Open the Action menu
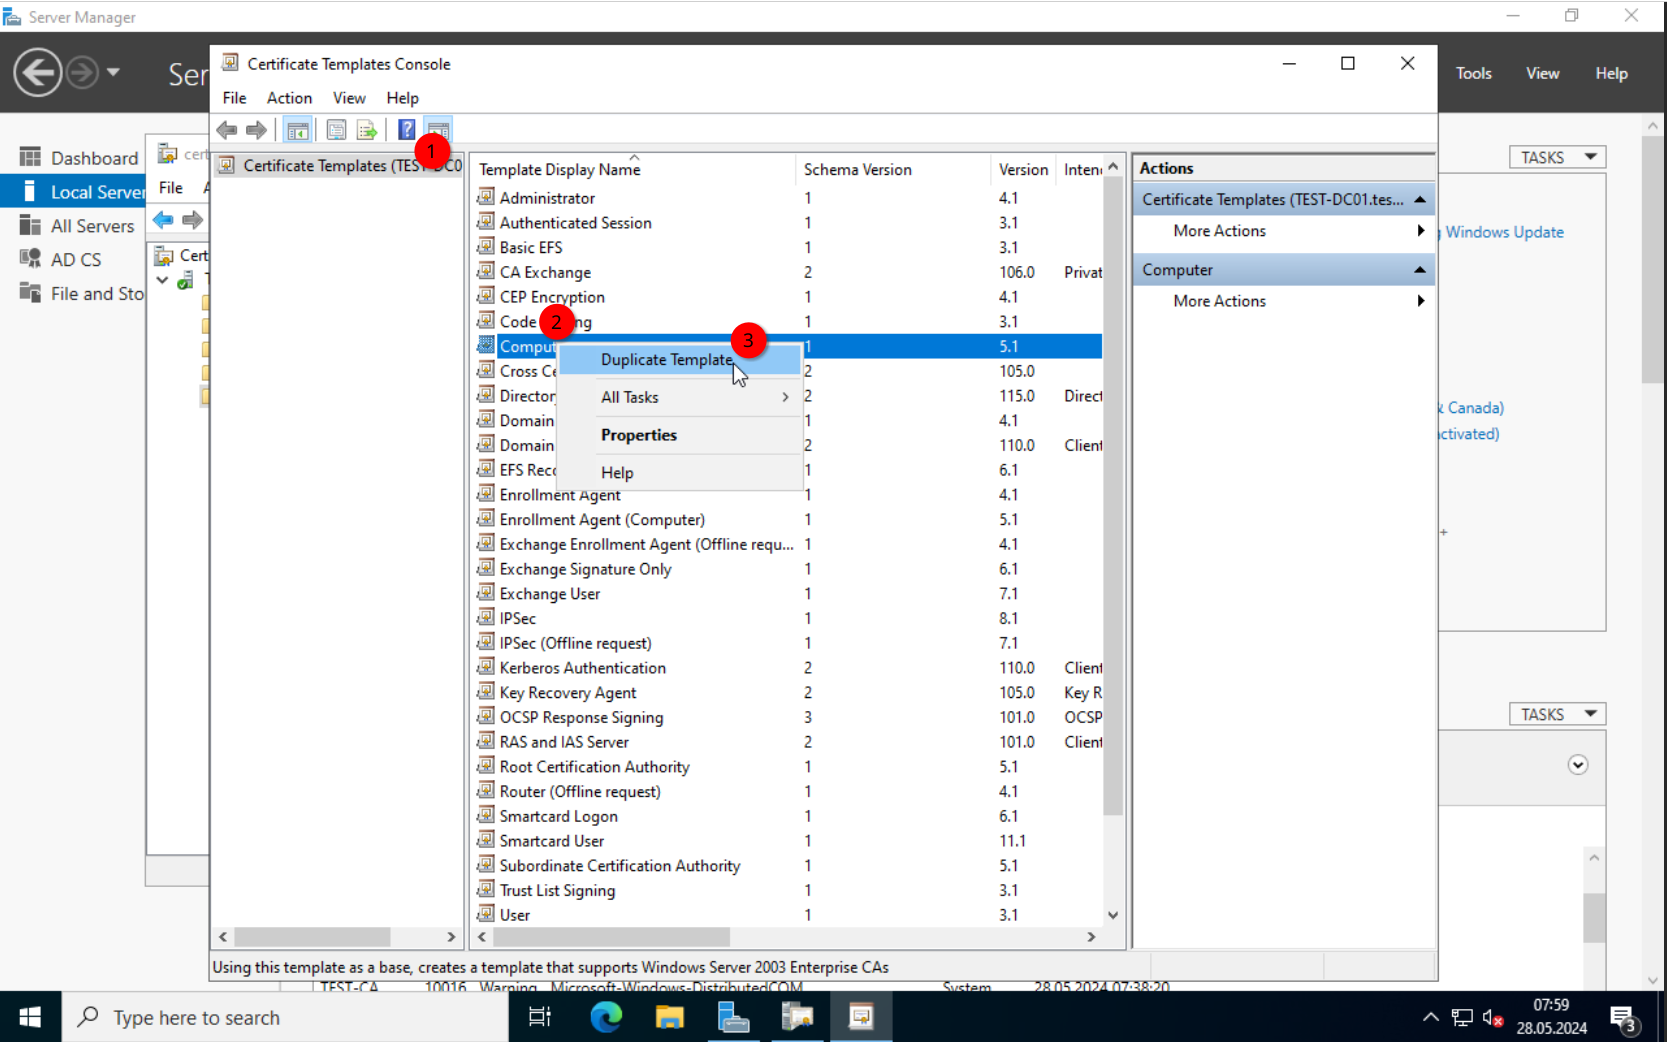 [289, 98]
